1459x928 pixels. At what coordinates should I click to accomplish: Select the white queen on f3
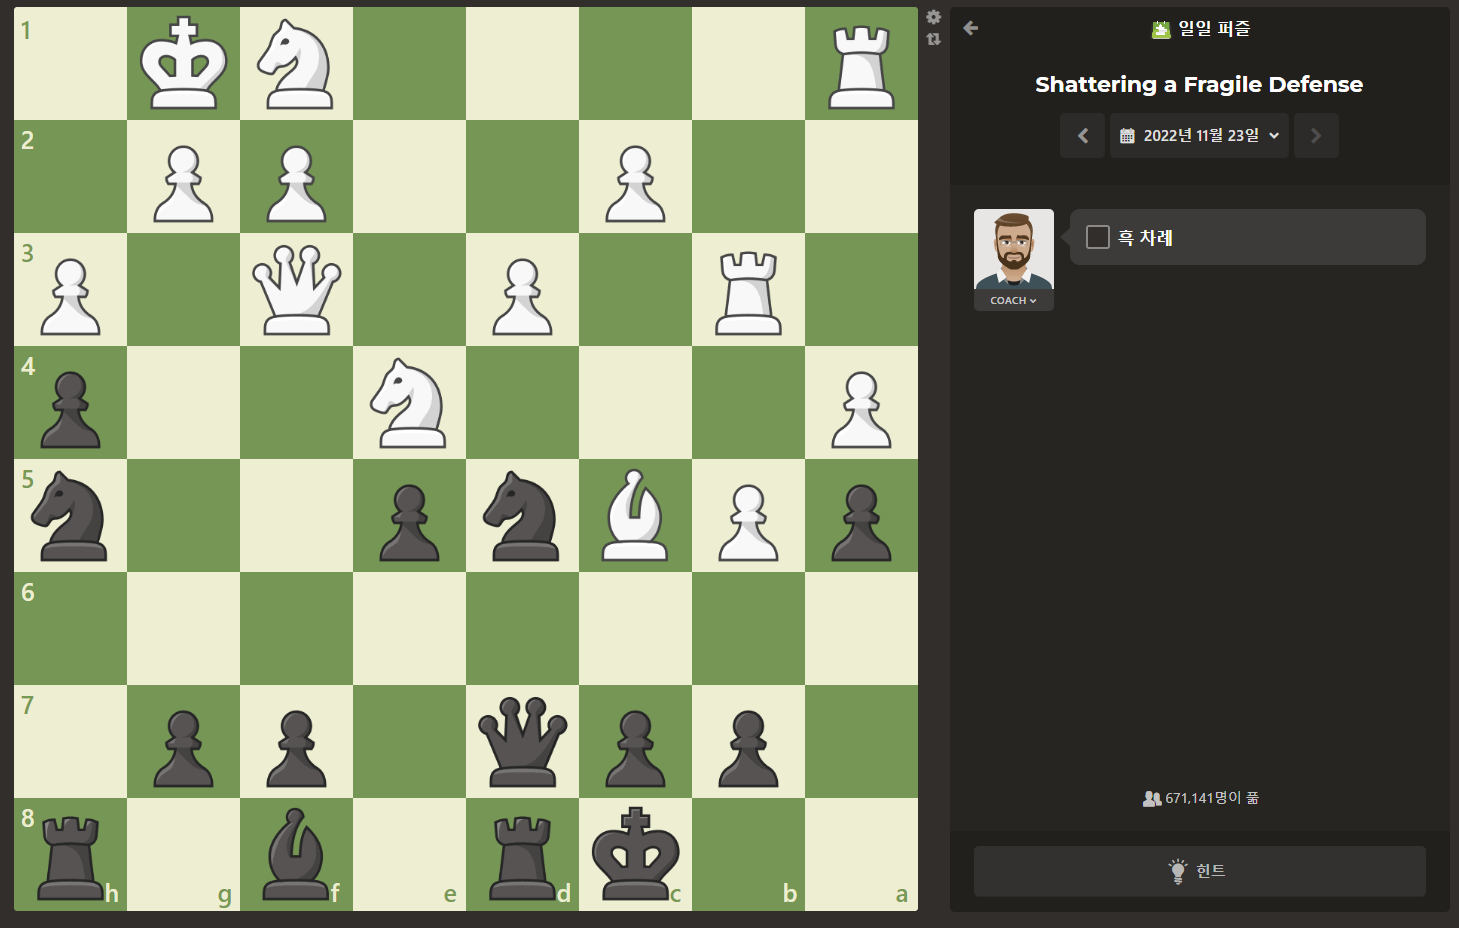[297, 290]
